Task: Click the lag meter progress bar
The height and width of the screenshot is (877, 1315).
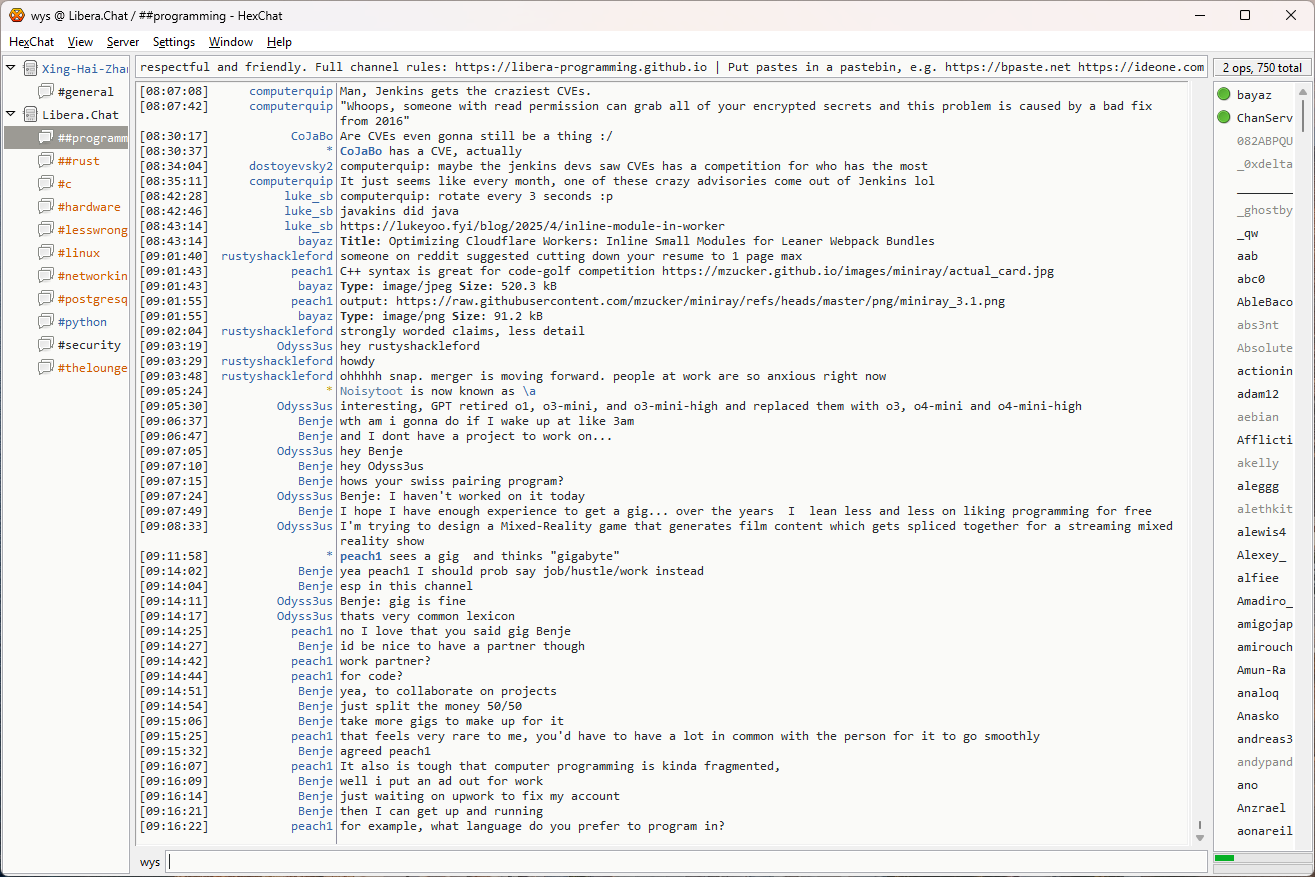Action: 1260,858
